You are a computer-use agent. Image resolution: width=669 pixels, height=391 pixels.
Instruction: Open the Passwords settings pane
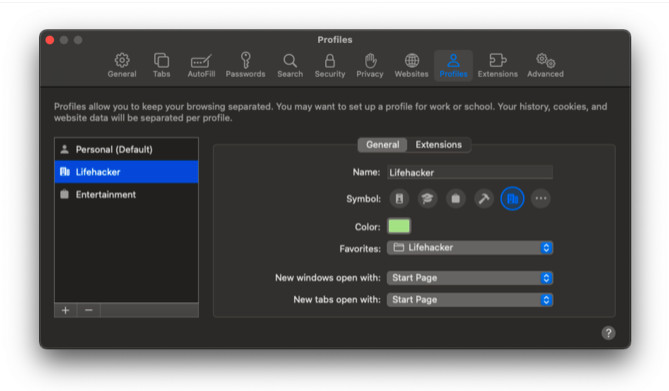(245, 65)
